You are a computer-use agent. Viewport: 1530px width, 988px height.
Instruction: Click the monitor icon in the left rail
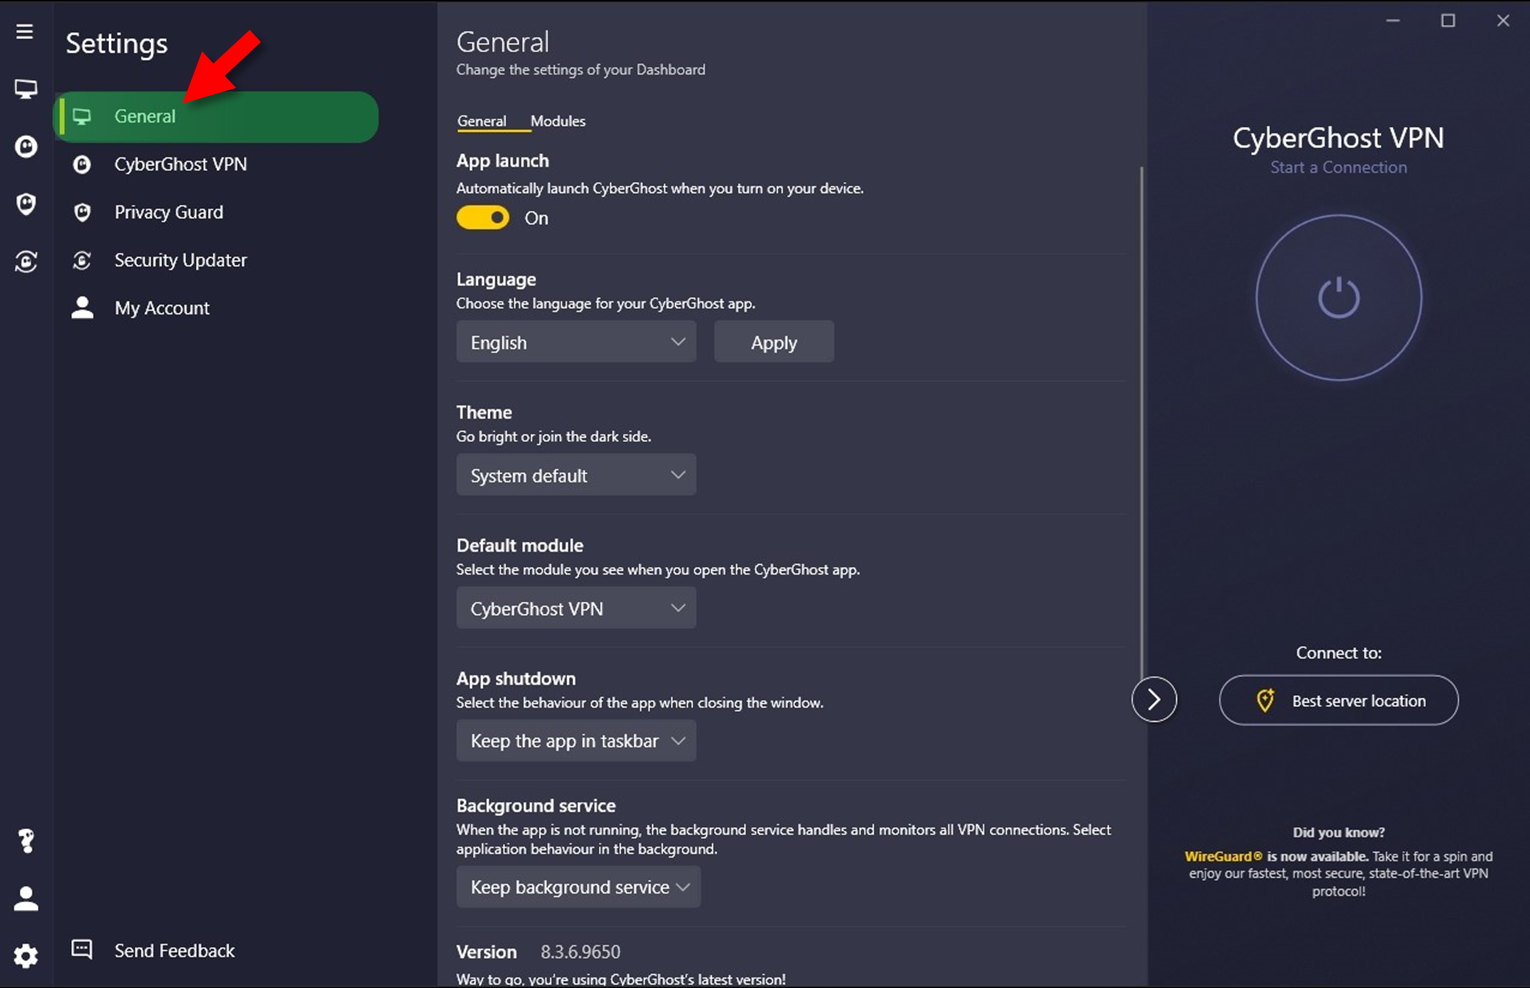[x=26, y=89]
